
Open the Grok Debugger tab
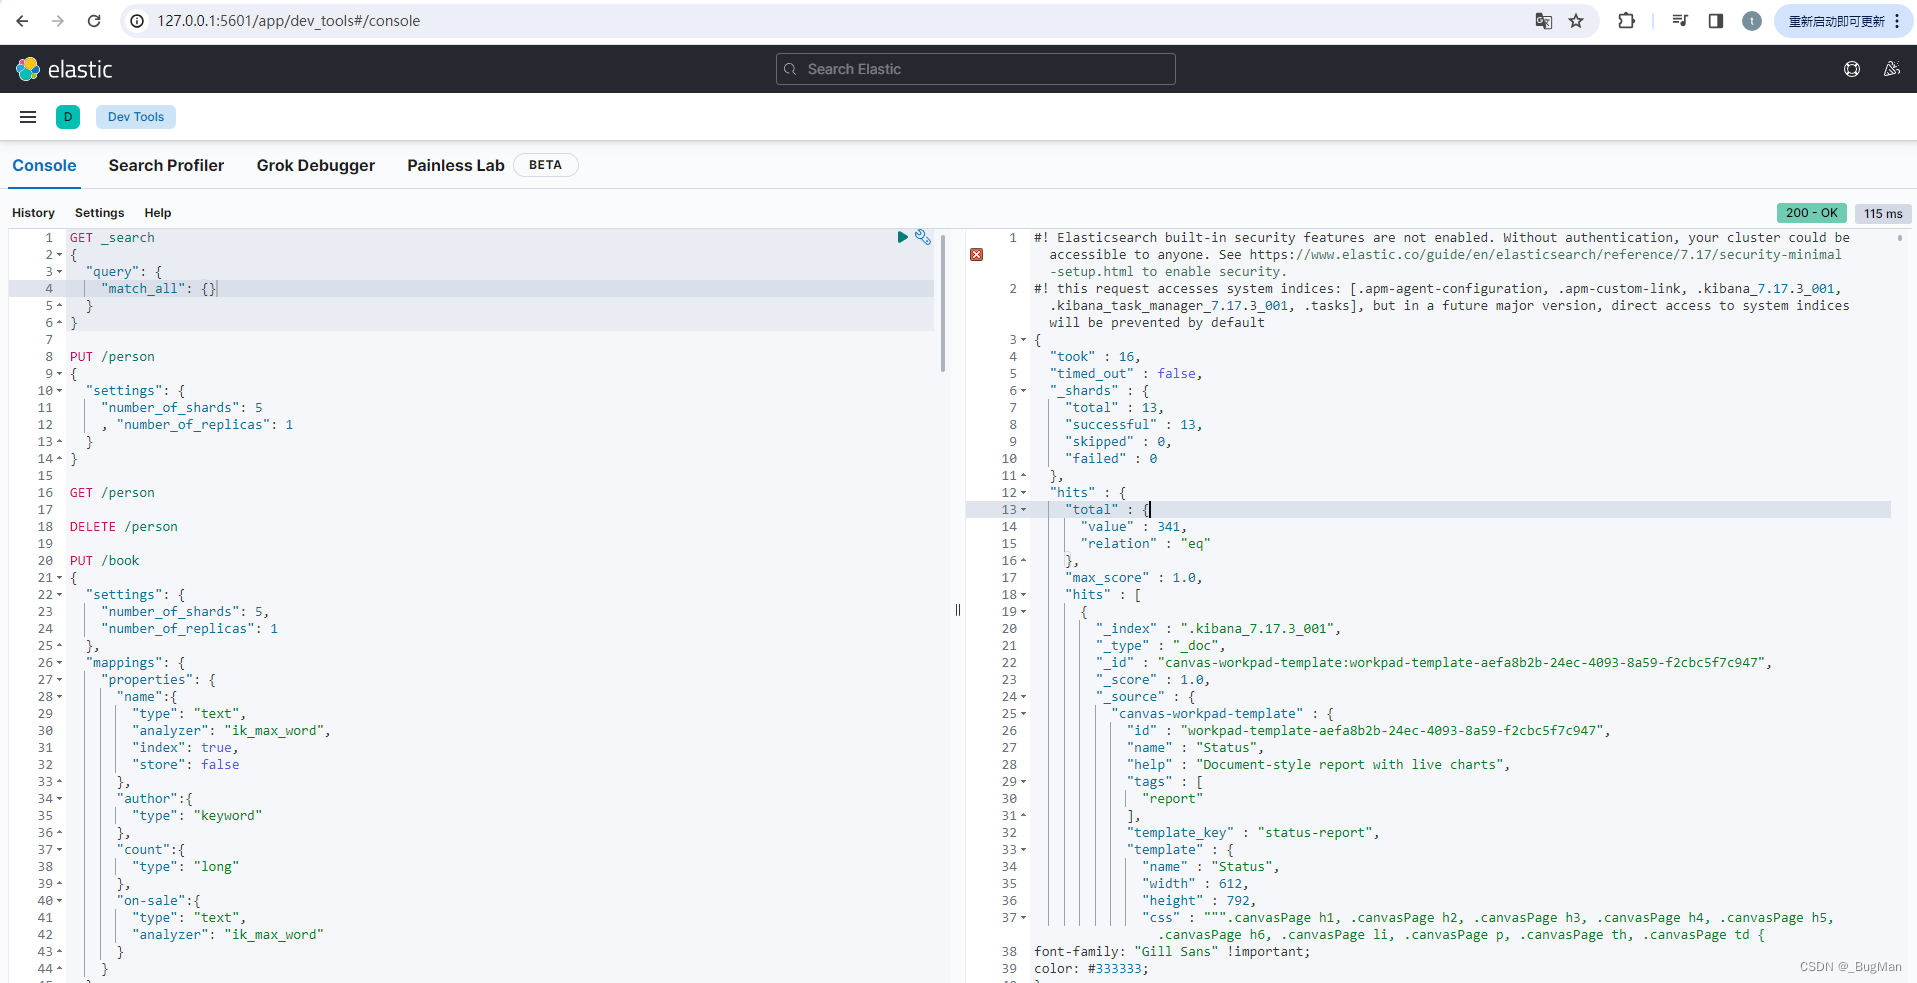pos(316,166)
